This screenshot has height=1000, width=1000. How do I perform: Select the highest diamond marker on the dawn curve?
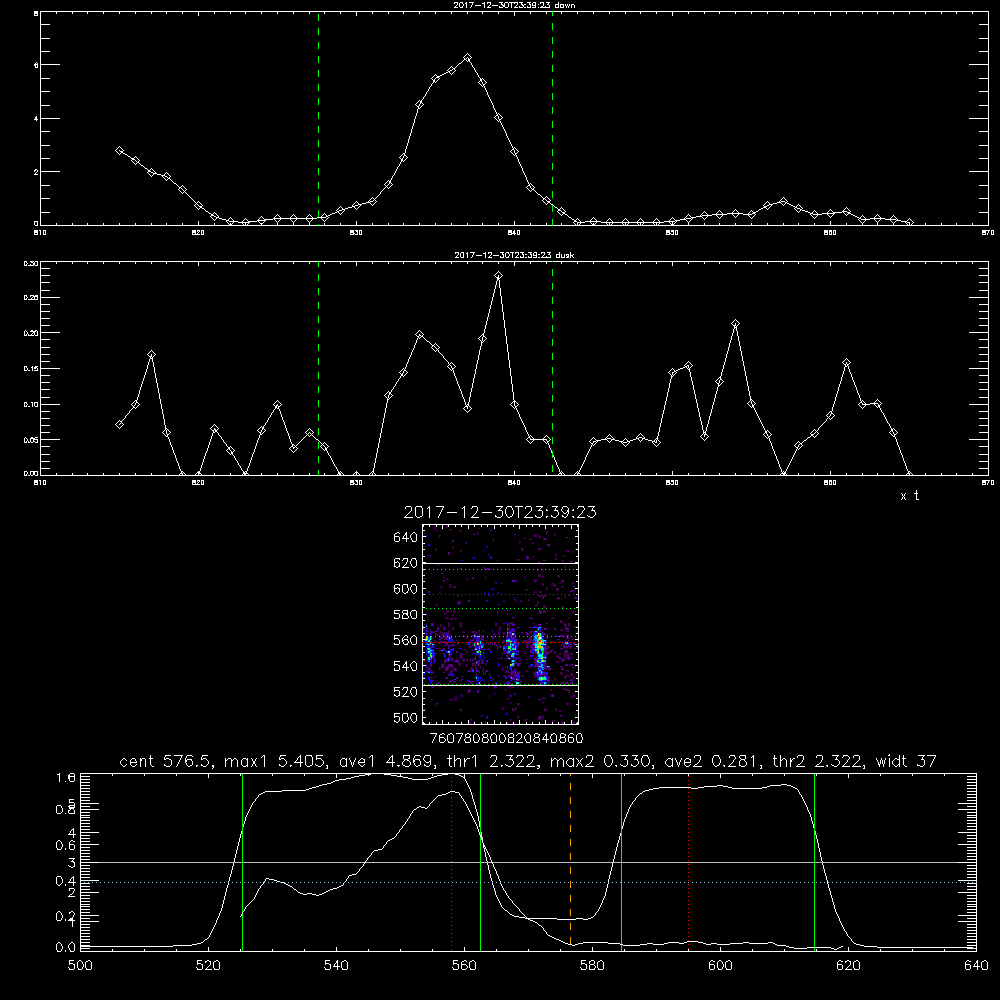[x=467, y=57]
